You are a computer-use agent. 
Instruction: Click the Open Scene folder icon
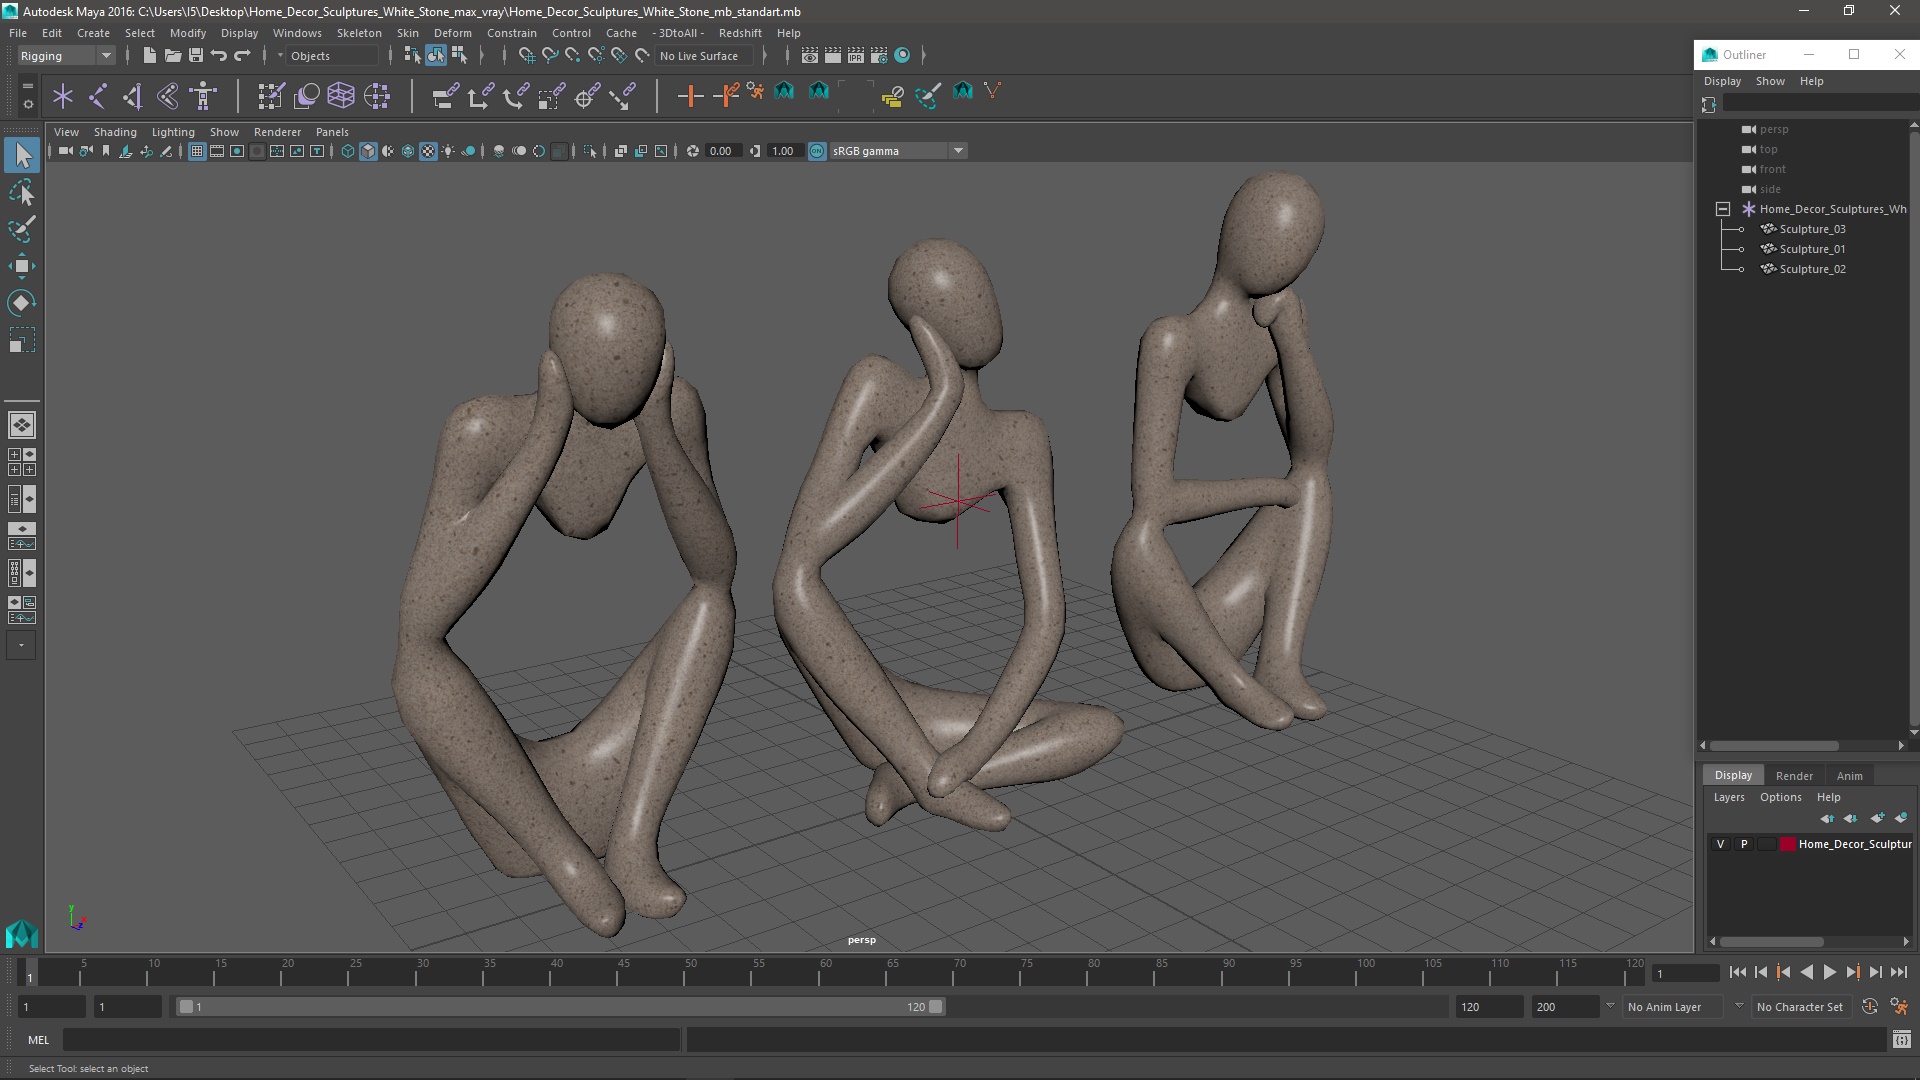(172, 56)
